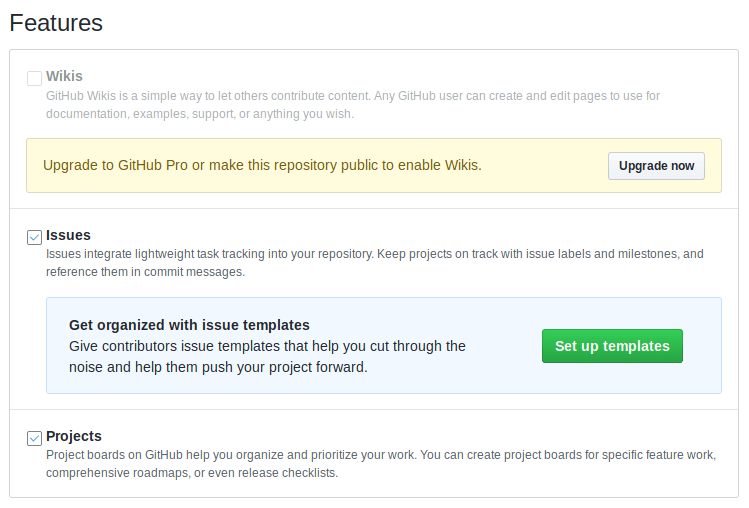The image size is (749, 508).
Task: Toggle the disabled Wikis checkbox
Action: tap(34, 78)
